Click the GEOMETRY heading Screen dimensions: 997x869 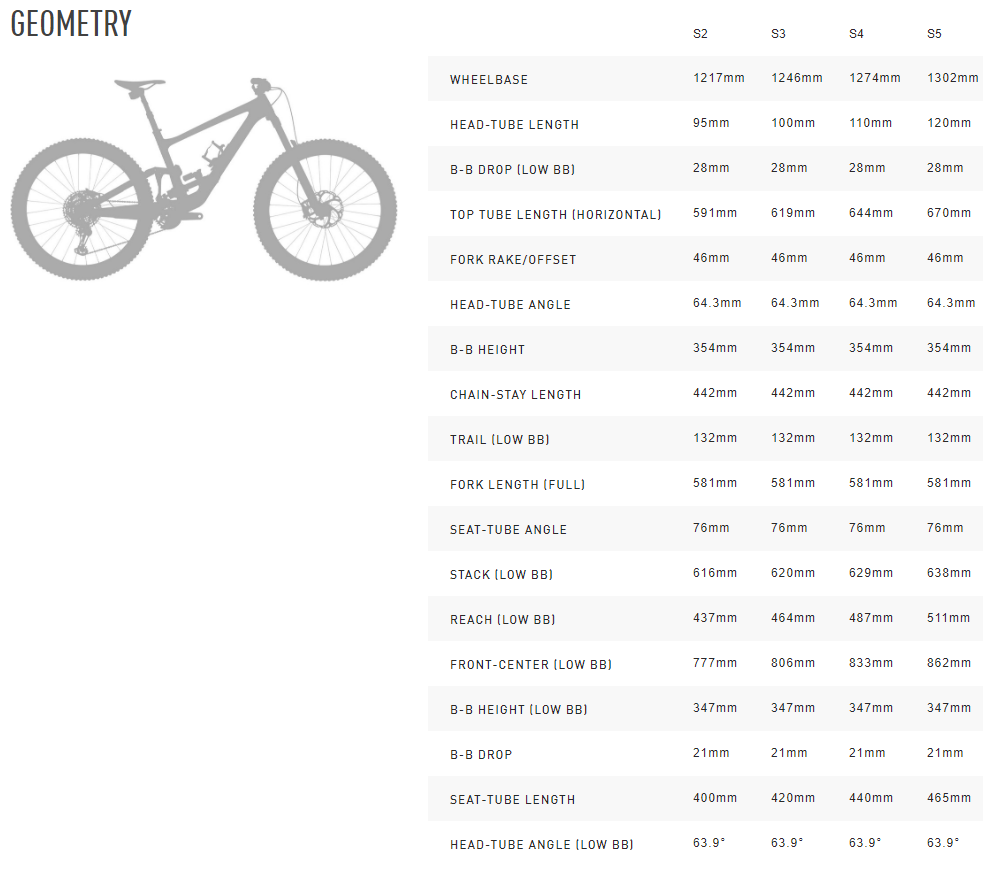click(71, 24)
